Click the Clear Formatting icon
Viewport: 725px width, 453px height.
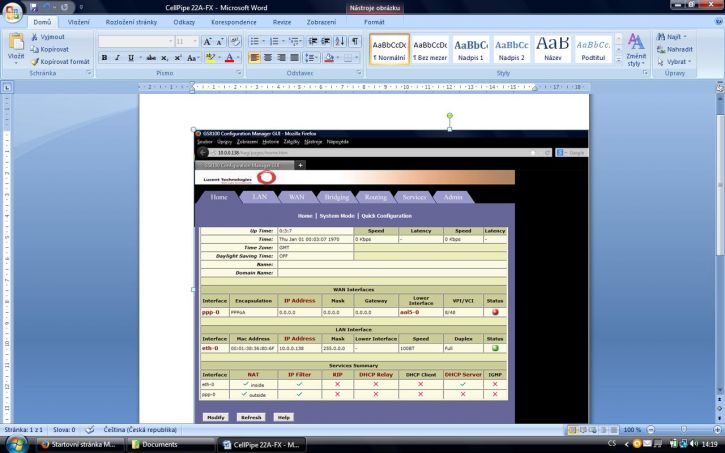click(235, 42)
